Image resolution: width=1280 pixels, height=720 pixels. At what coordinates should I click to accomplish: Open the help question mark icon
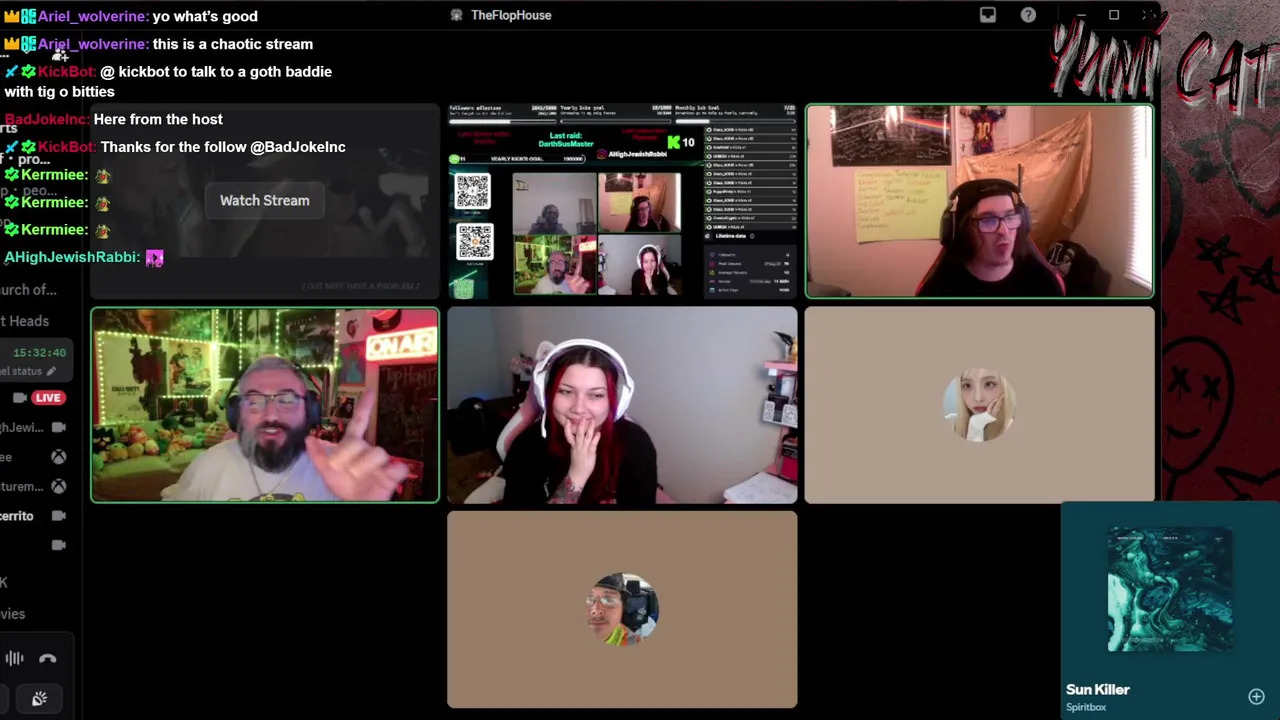(1028, 15)
